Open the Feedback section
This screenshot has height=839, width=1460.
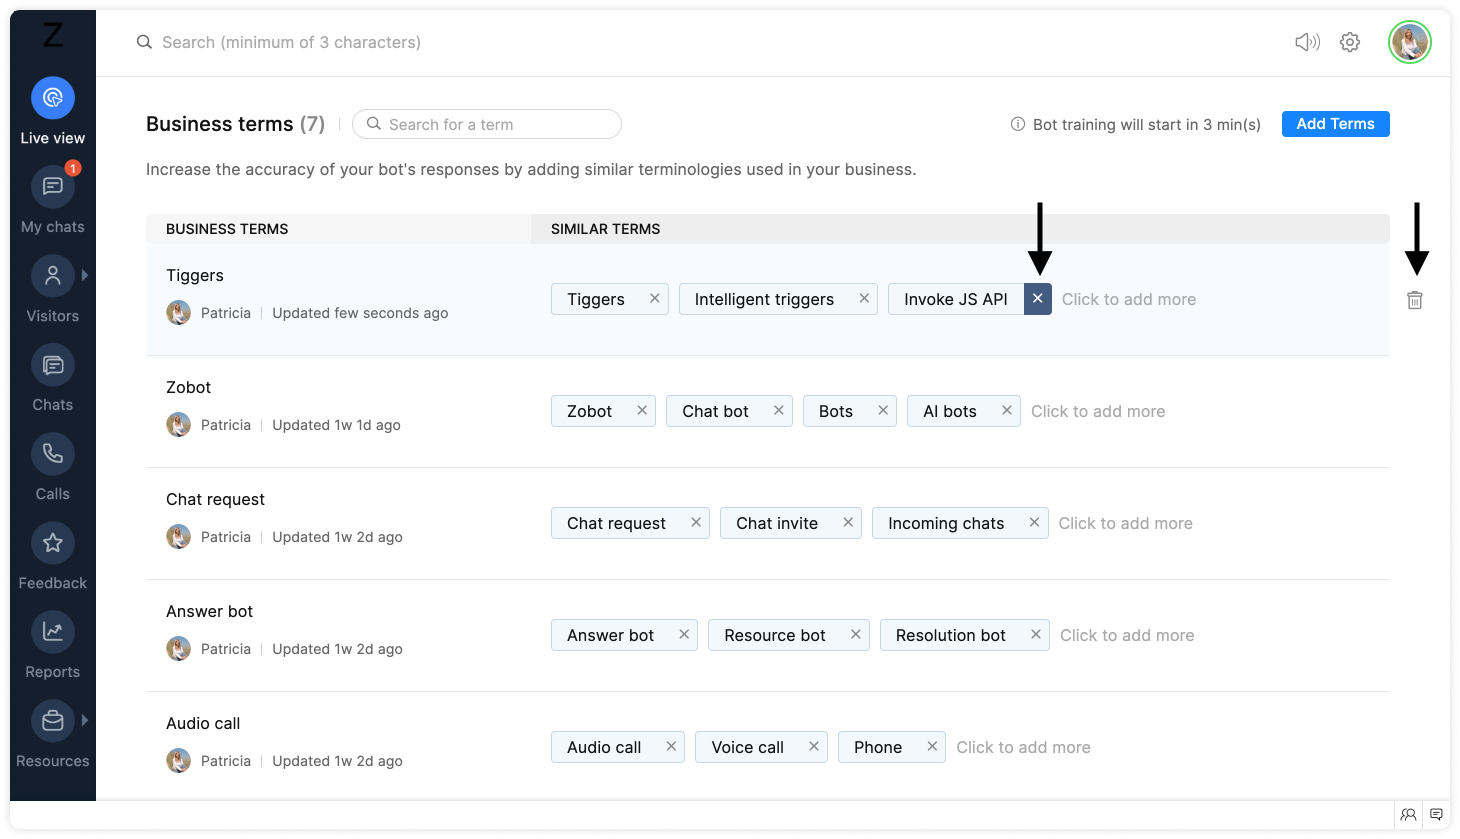[53, 543]
